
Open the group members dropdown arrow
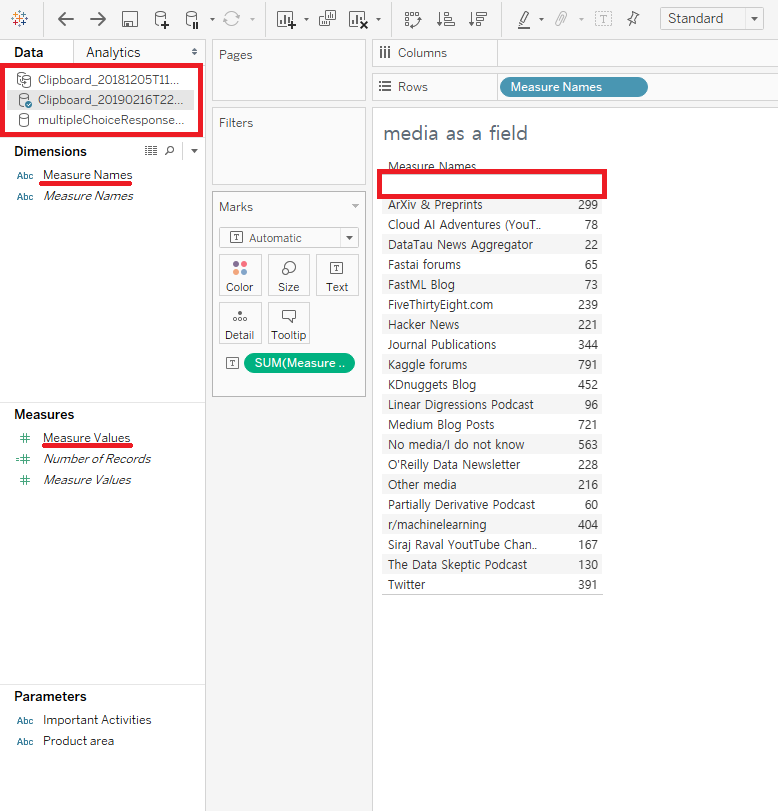coord(581,20)
